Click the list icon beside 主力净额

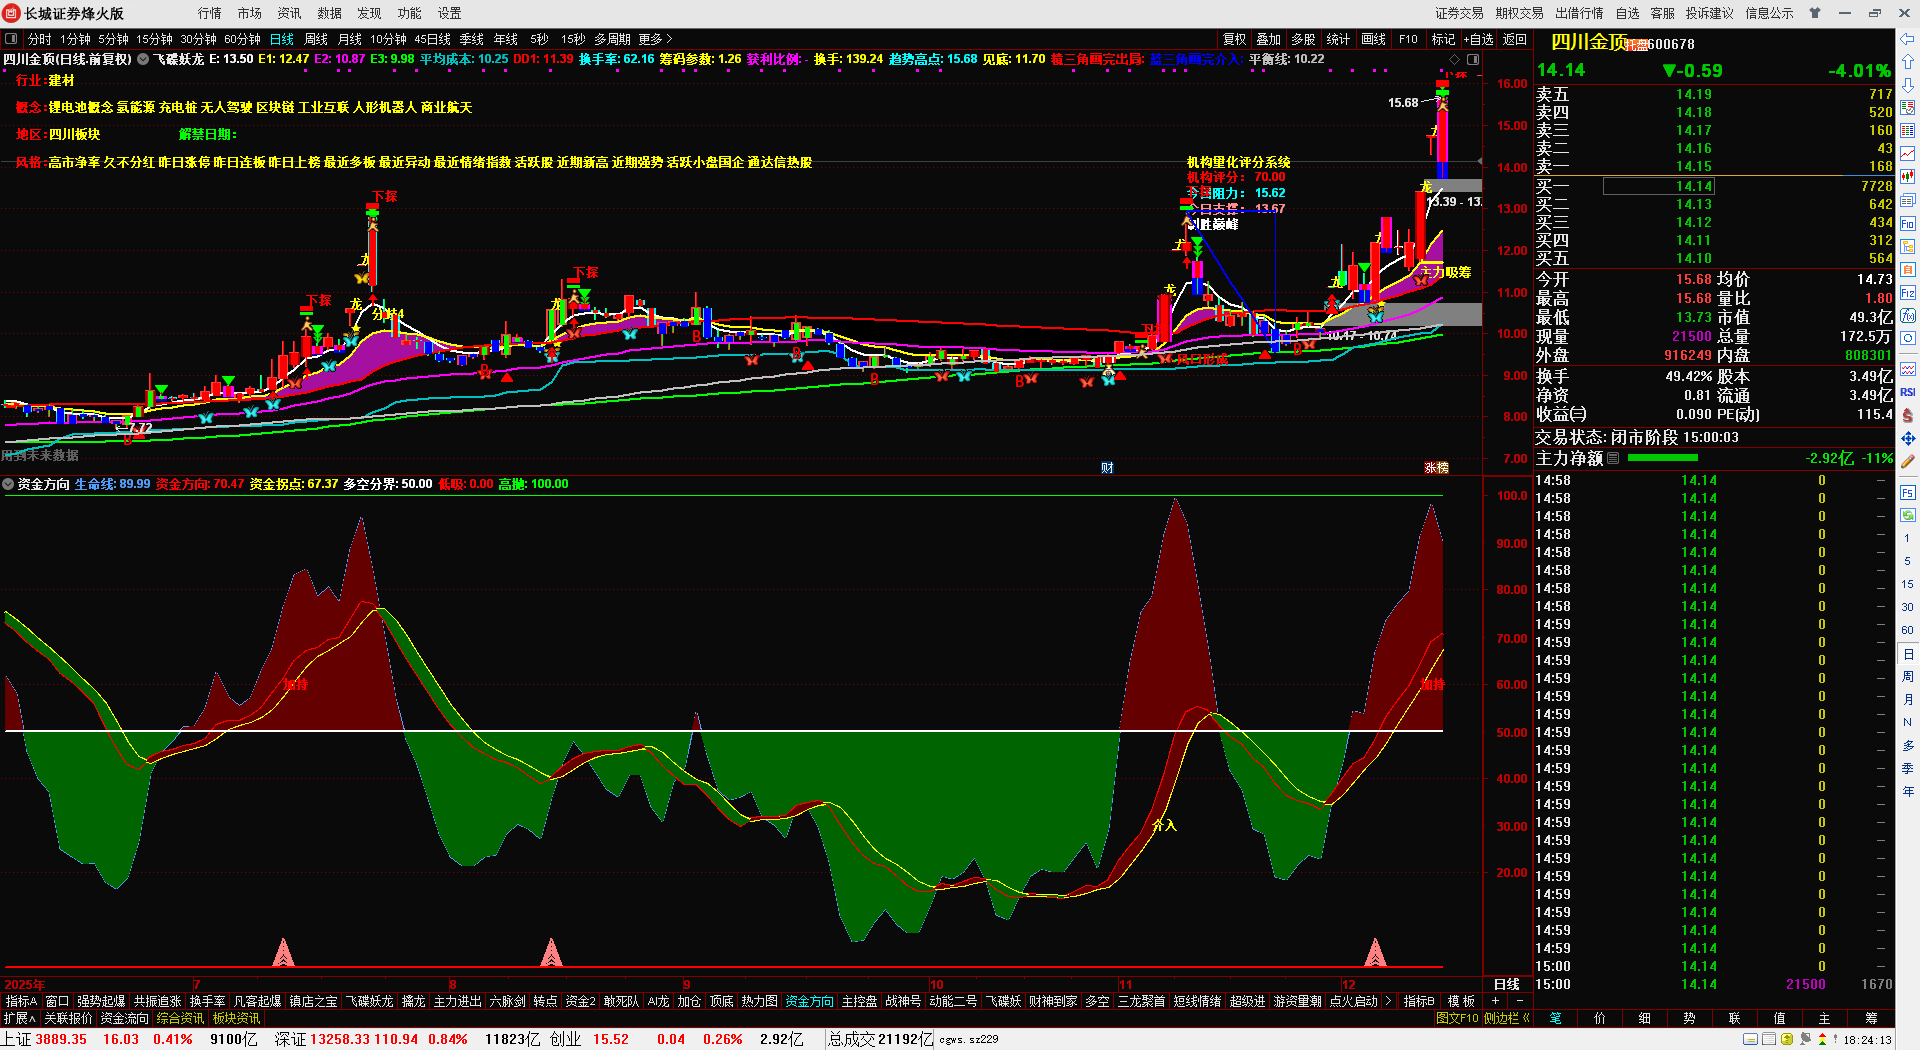pyautogui.click(x=1613, y=458)
